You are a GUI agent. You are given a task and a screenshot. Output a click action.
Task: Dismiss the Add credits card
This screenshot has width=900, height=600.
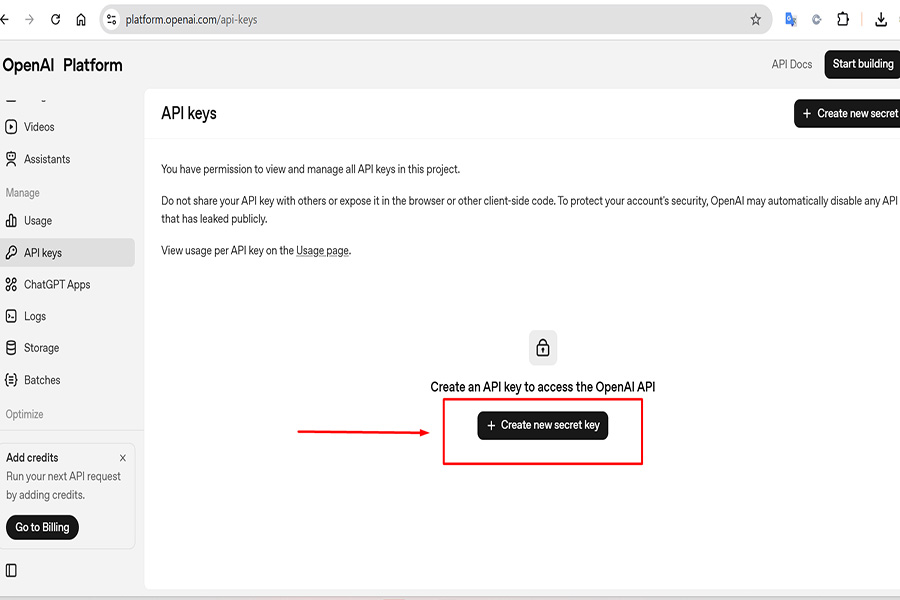tap(123, 458)
